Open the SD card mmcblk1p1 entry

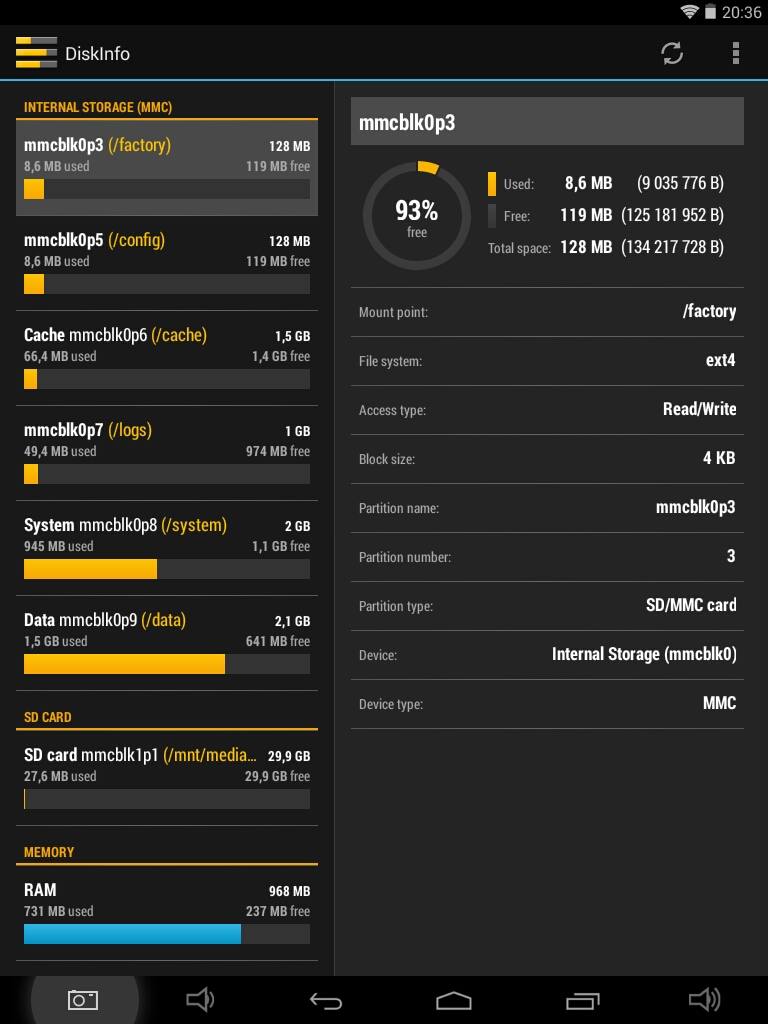click(167, 777)
